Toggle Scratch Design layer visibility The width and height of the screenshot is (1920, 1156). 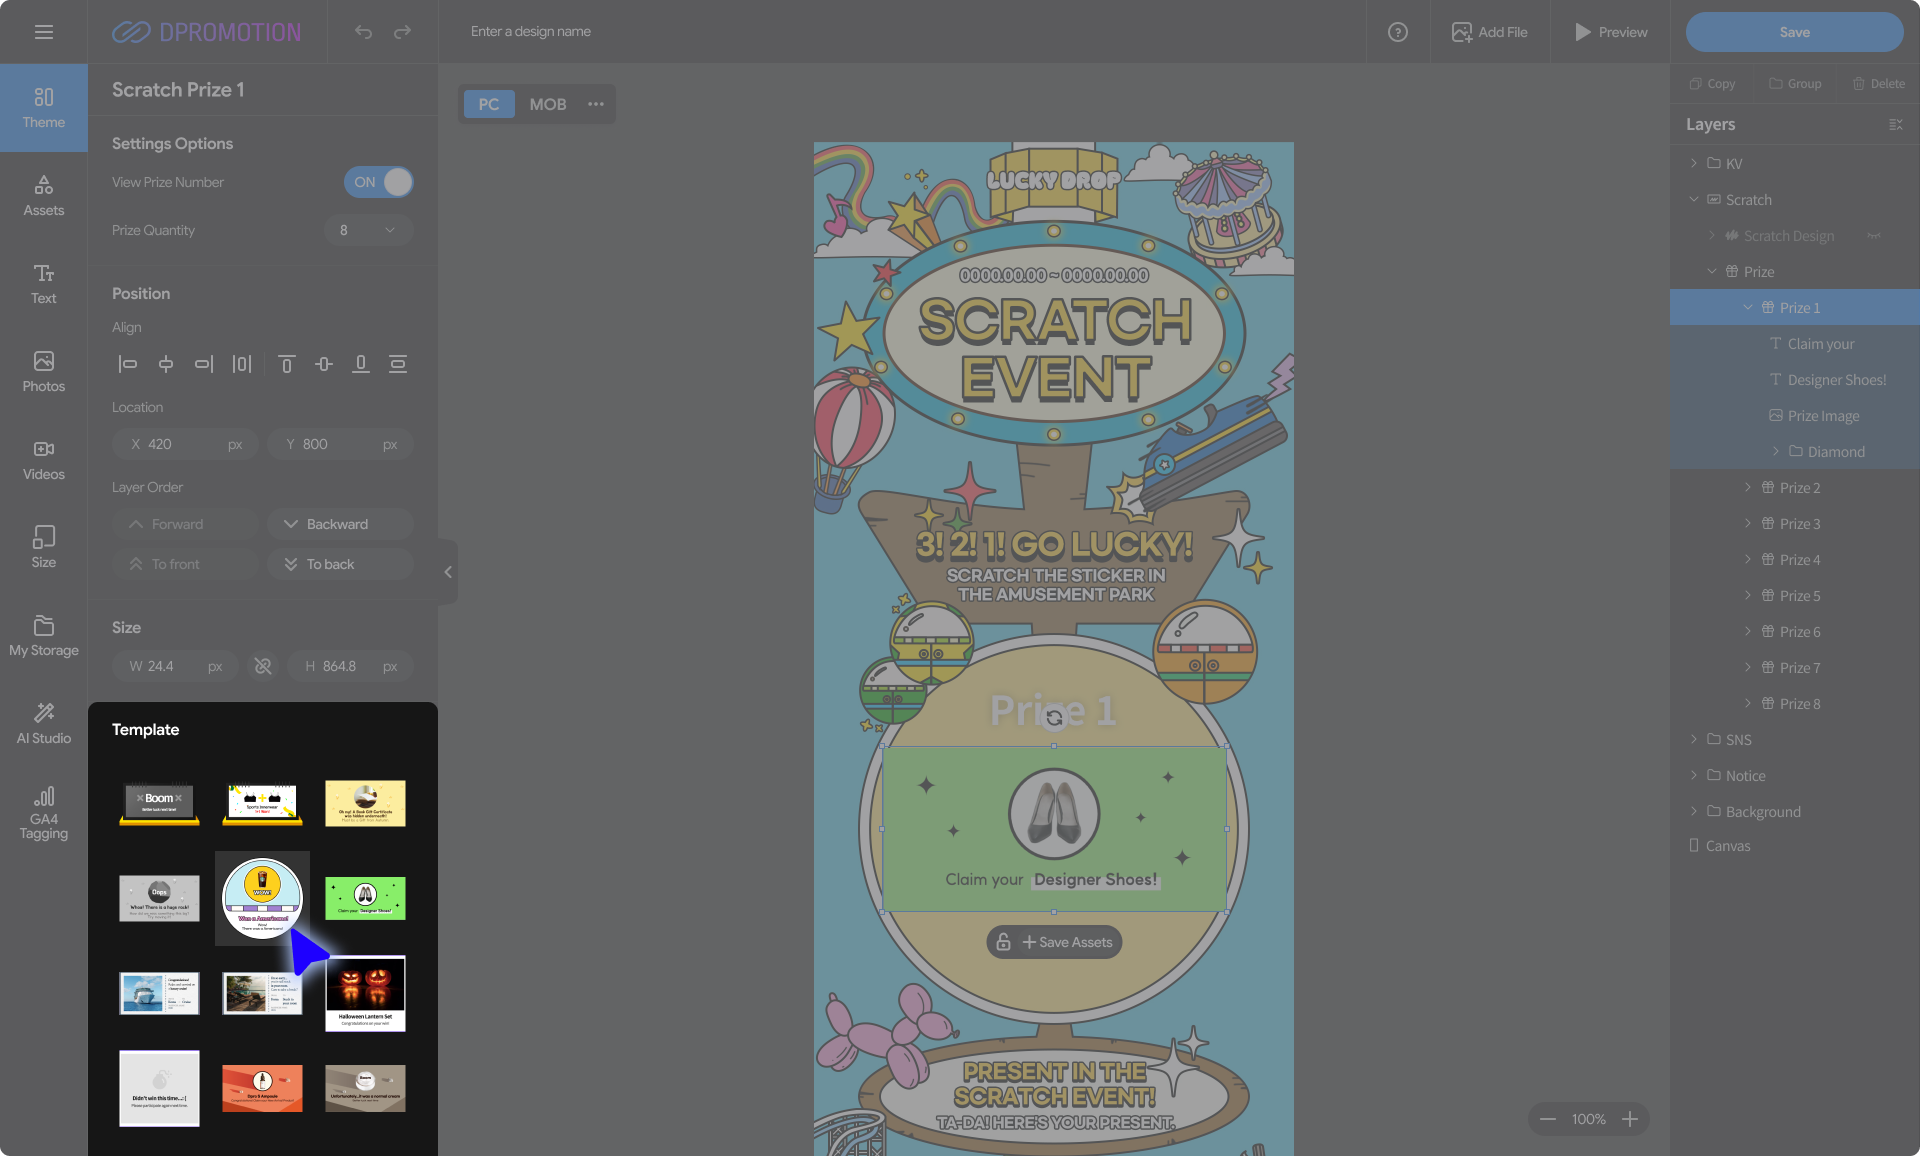tap(1873, 236)
